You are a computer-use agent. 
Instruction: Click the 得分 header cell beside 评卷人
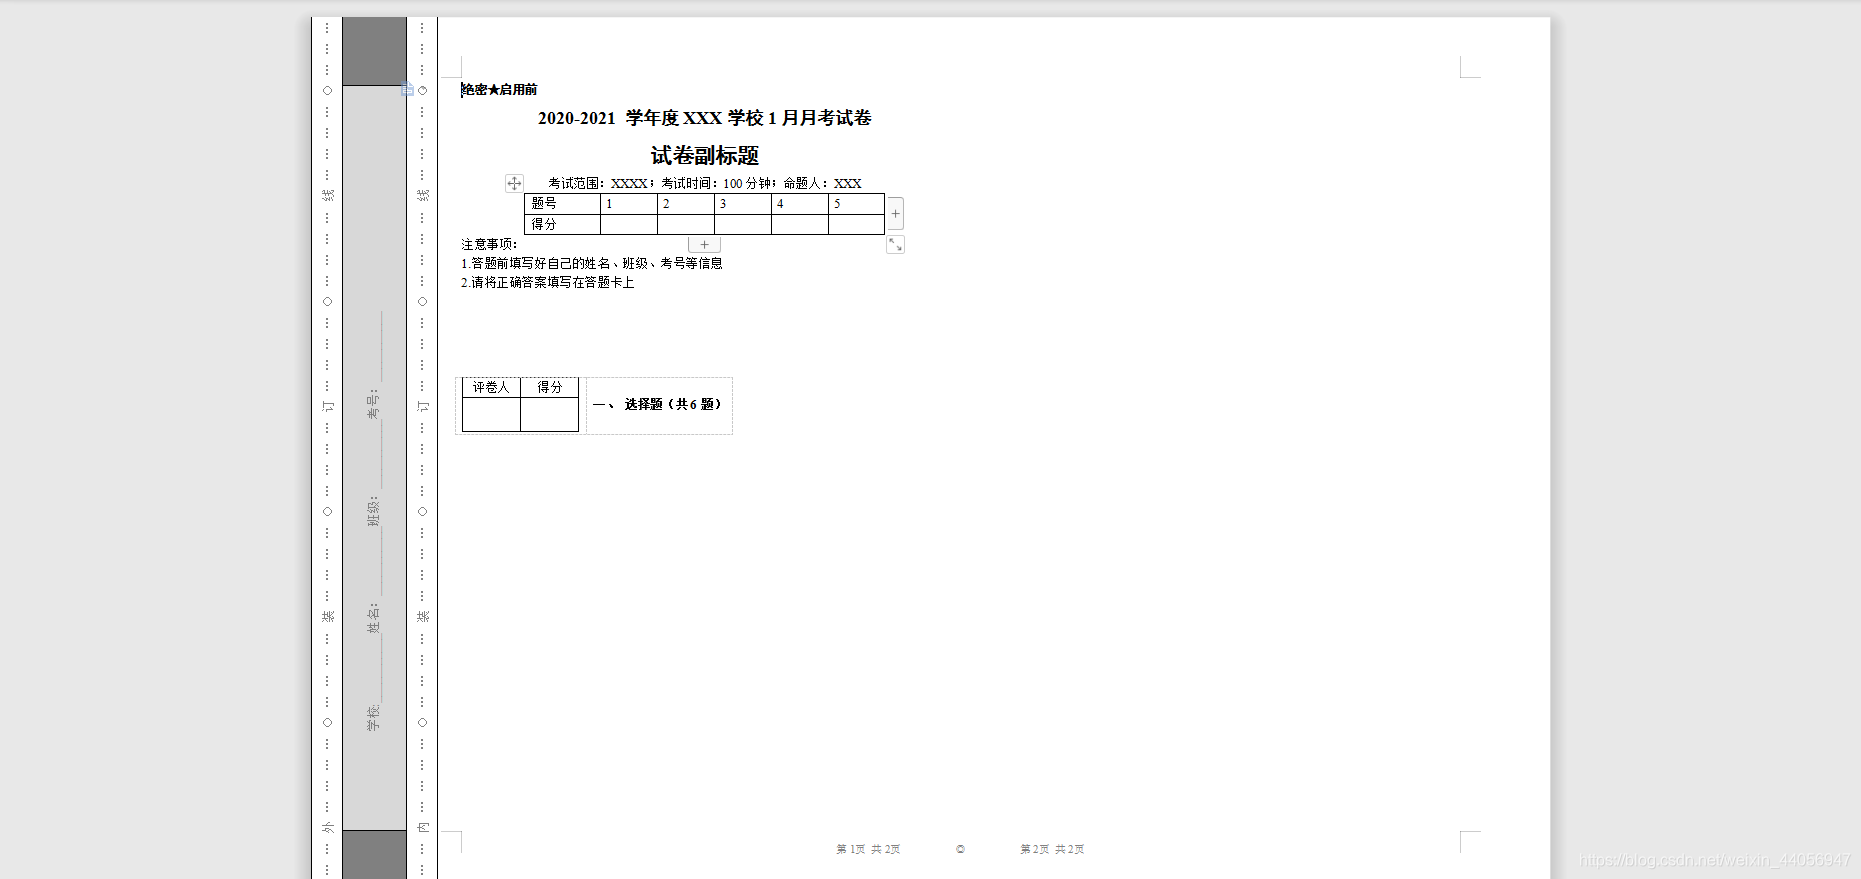550,388
